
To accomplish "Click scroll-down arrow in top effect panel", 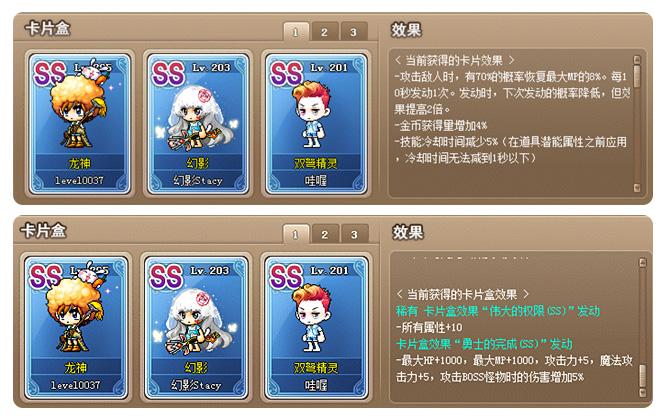I will point(637,188).
